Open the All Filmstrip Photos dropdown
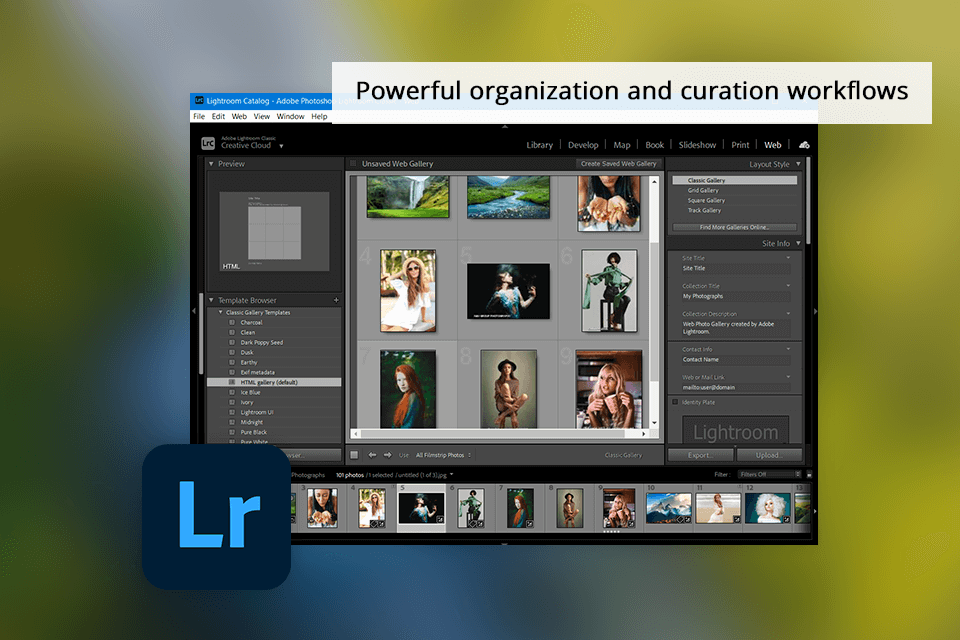 coord(443,455)
